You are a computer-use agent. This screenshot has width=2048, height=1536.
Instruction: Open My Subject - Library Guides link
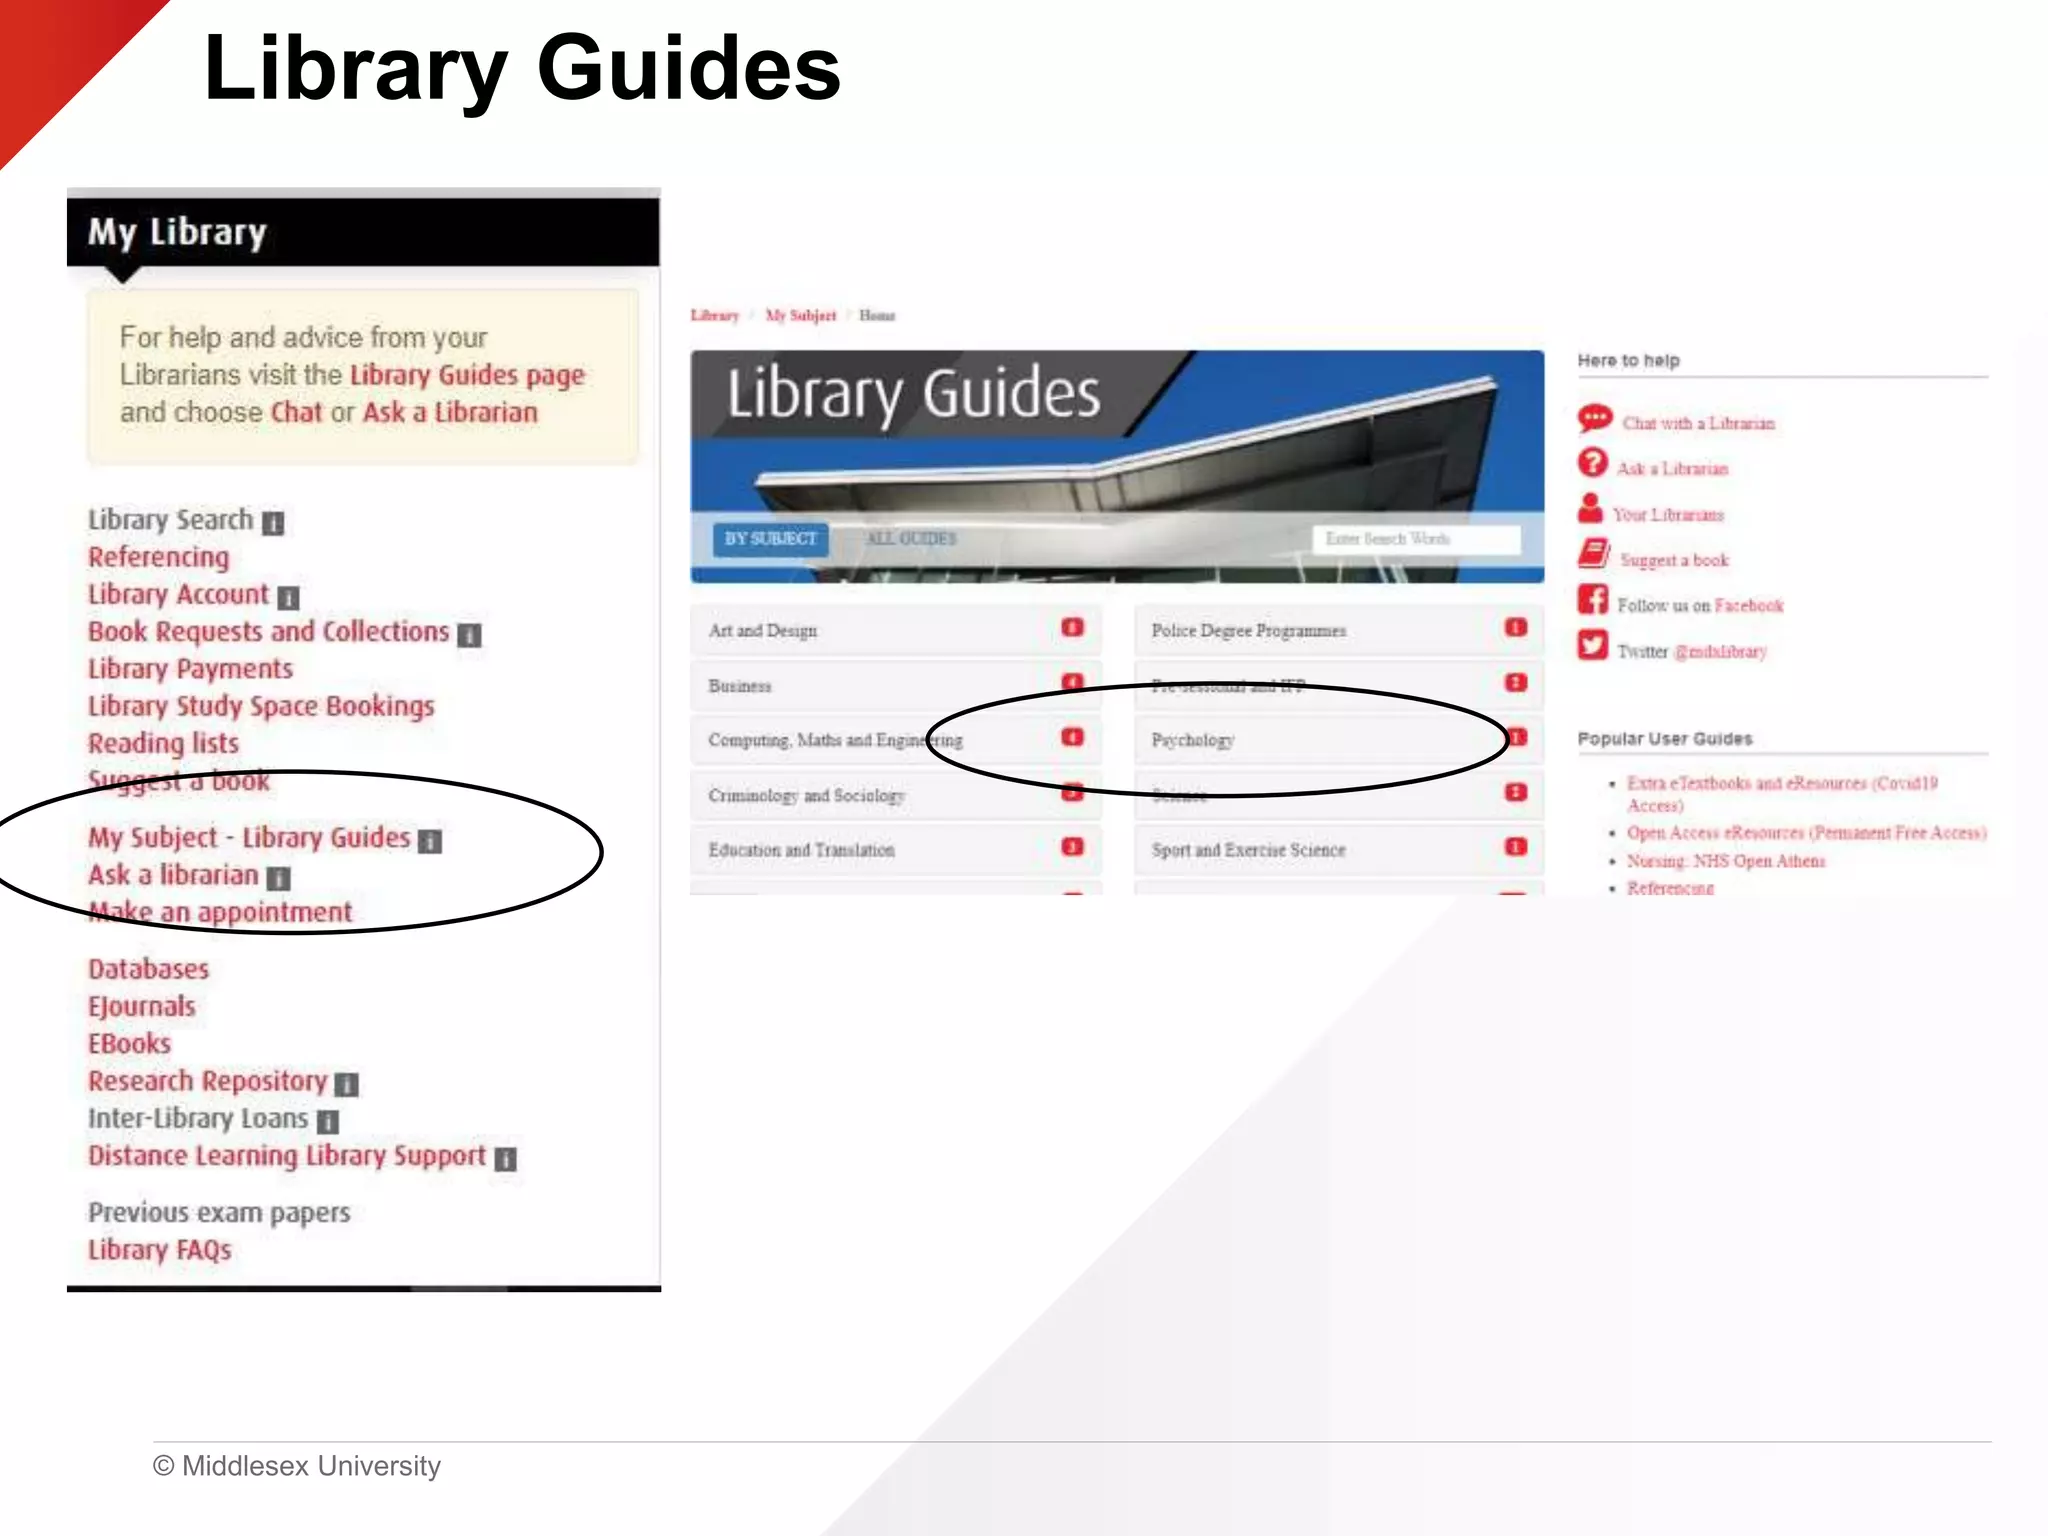coord(249,837)
